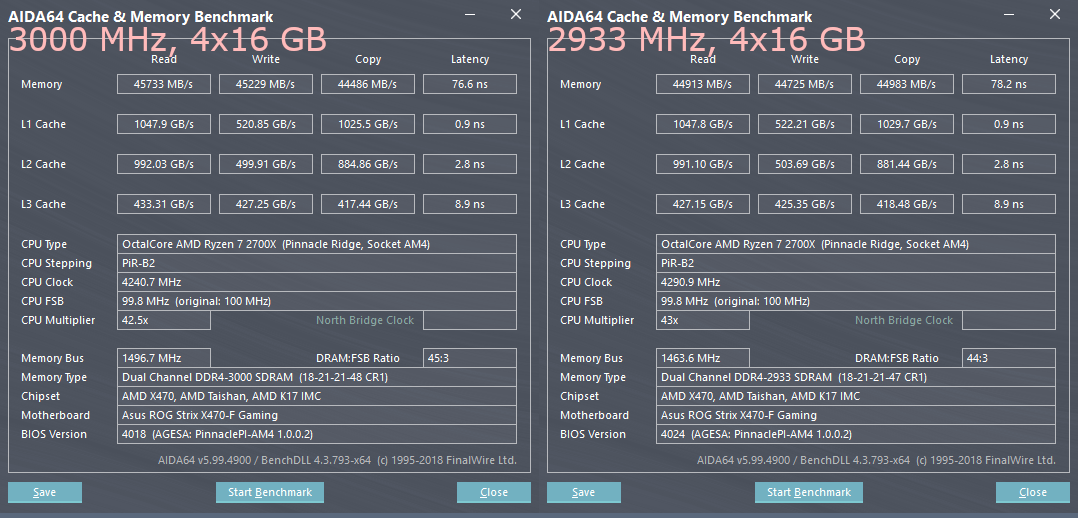Click L3 write value 427.25 GB/s

(265, 204)
